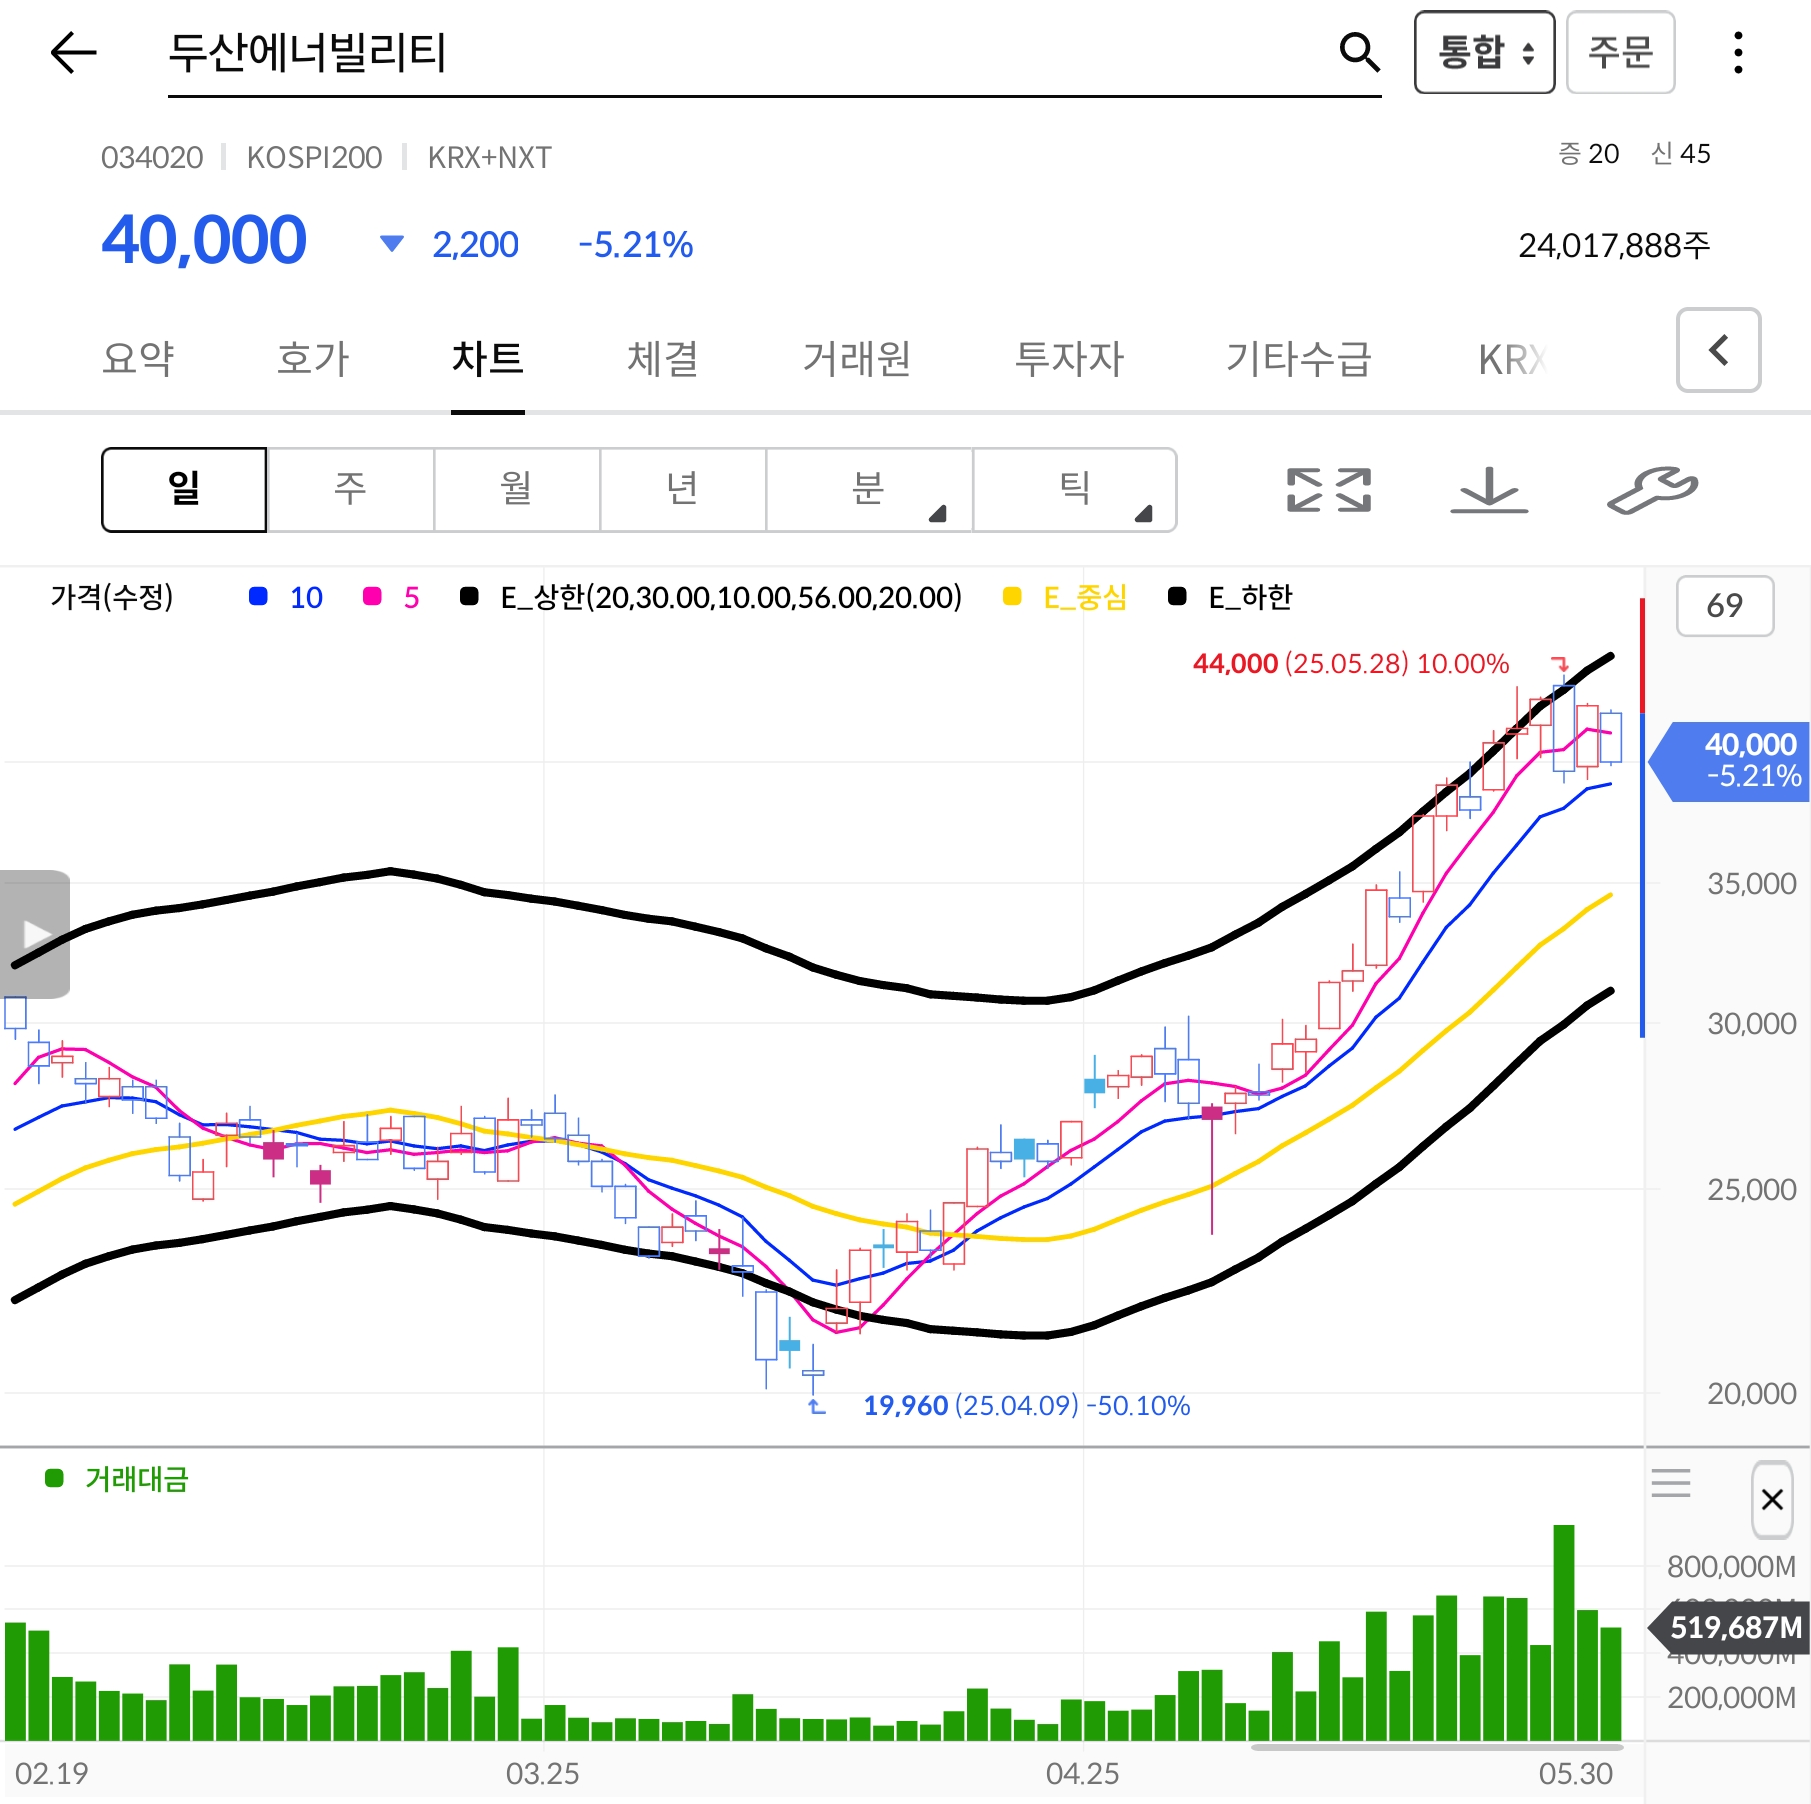The height and width of the screenshot is (1804, 1811).
Task: Switch to the 호가 tab
Action: [x=313, y=359]
